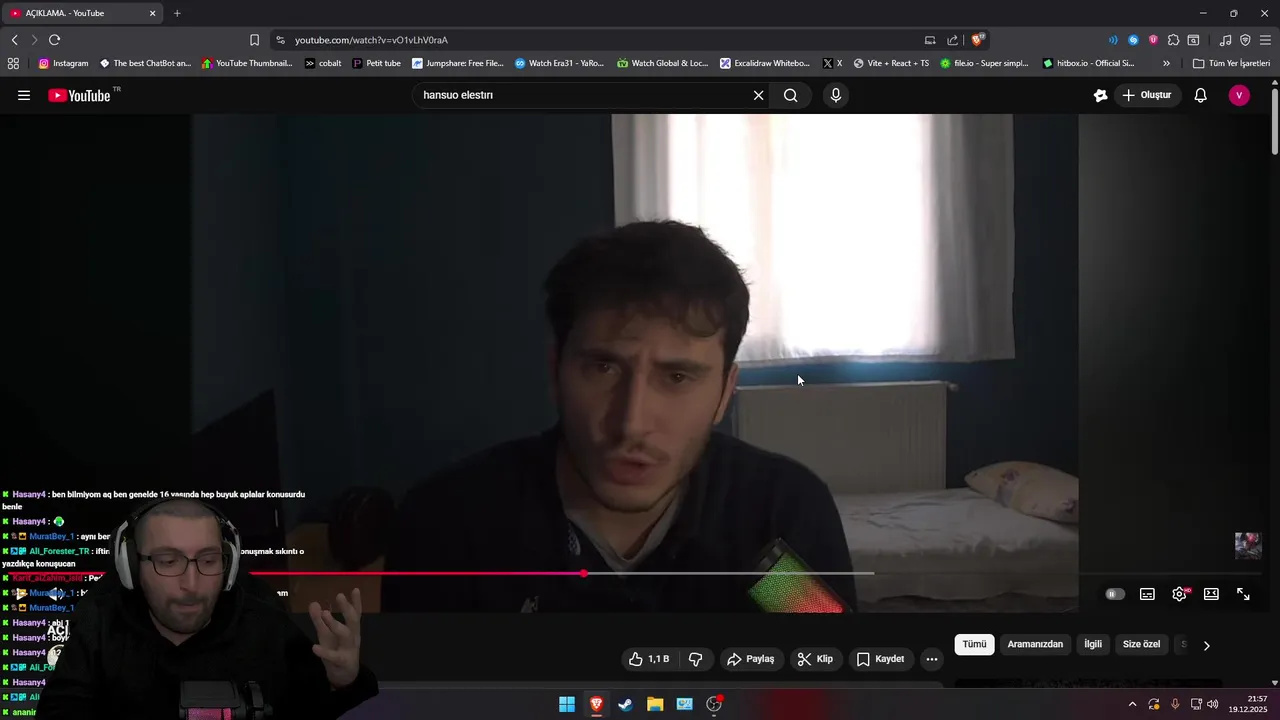Click the red scrubber handle on timeline

[x=583, y=573]
